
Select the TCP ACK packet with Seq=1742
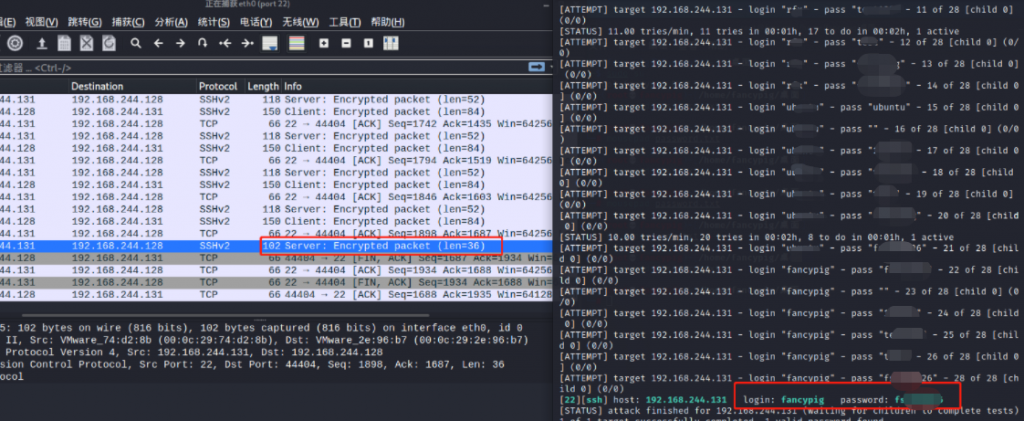pos(276,124)
